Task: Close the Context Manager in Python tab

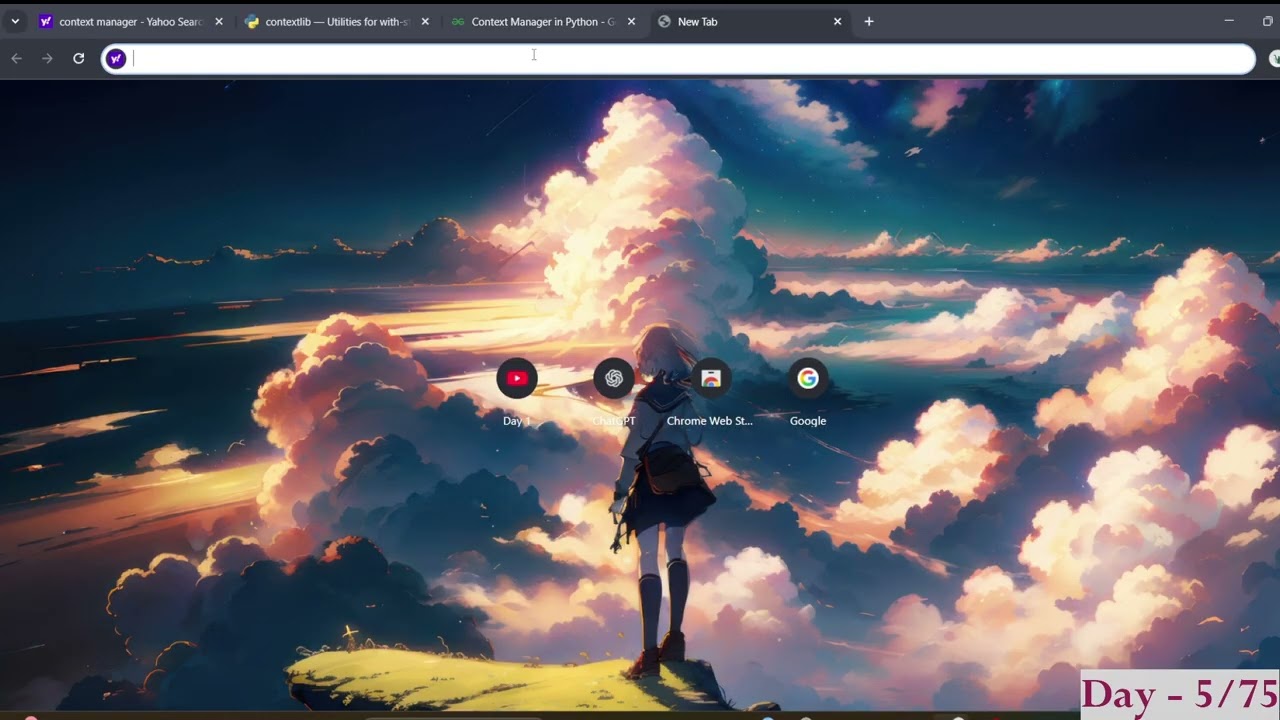Action: tap(631, 21)
